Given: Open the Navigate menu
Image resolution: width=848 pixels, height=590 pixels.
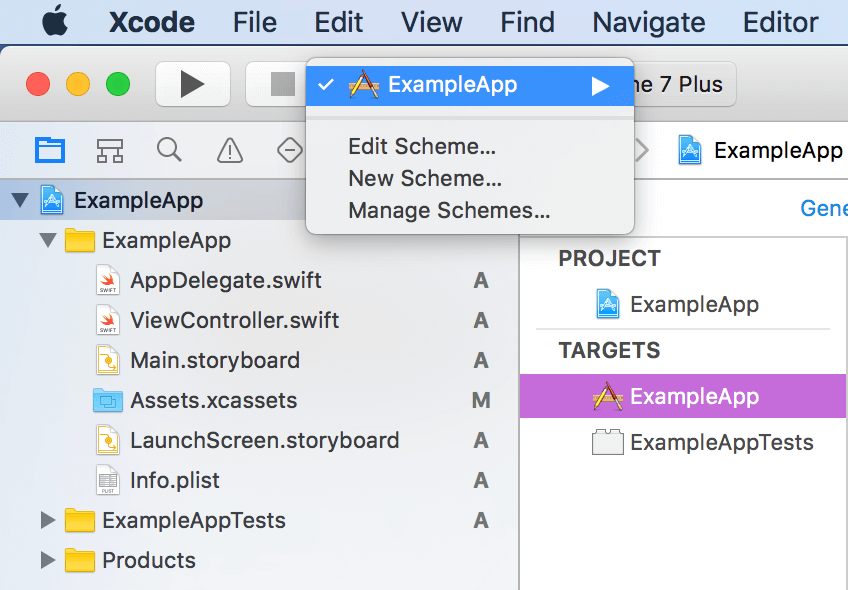Looking at the screenshot, I should [x=648, y=23].
